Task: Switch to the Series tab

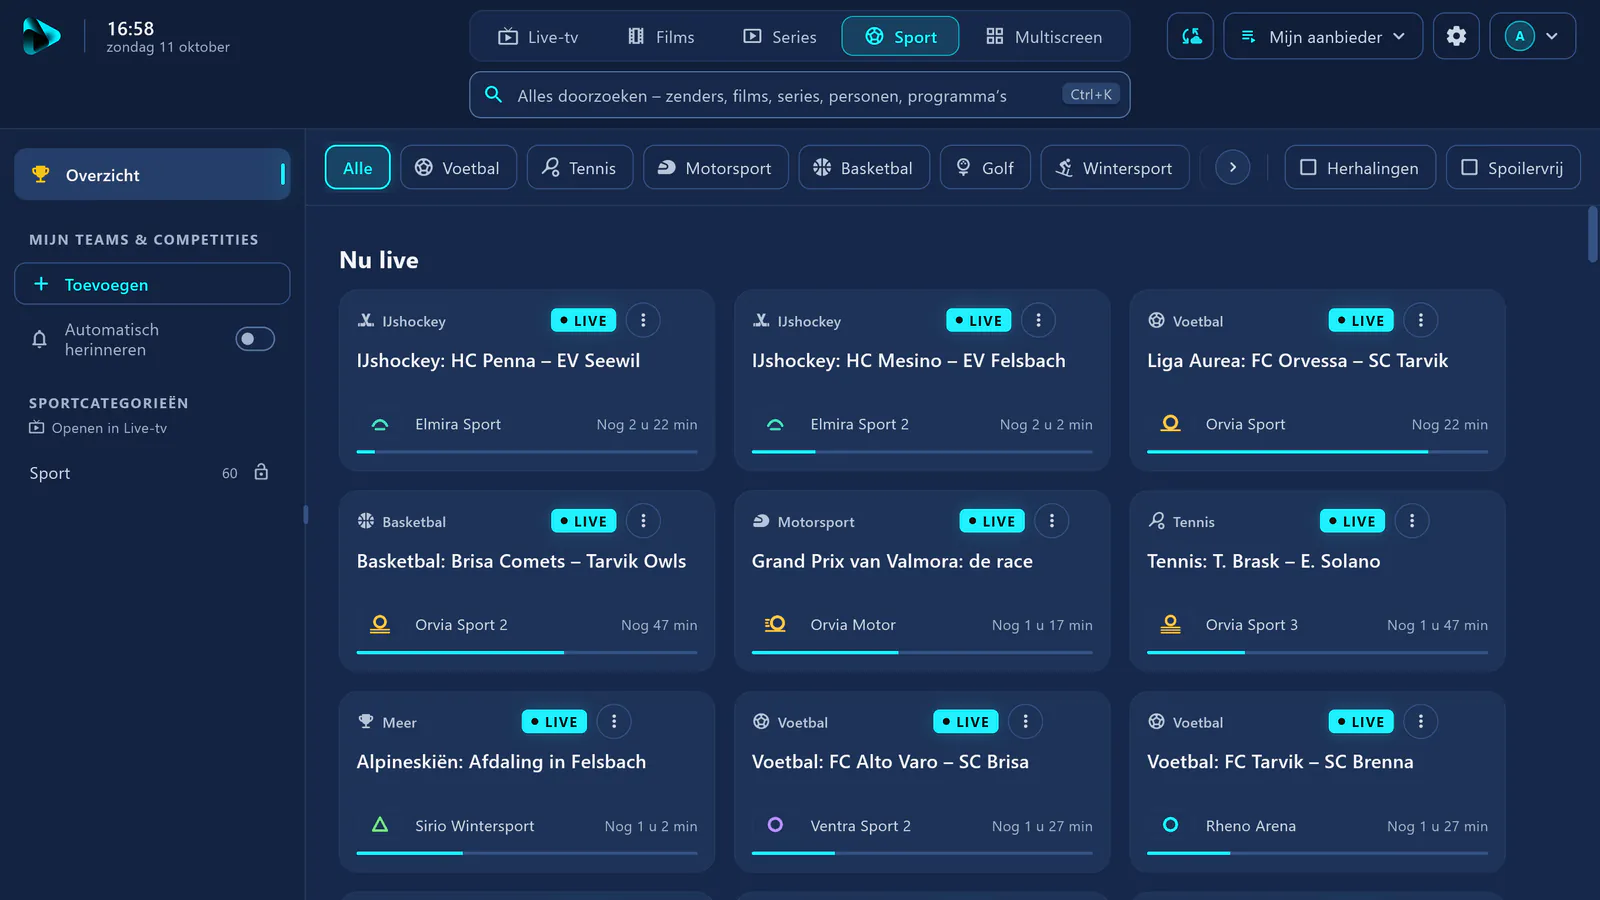Action: point(779,37)
